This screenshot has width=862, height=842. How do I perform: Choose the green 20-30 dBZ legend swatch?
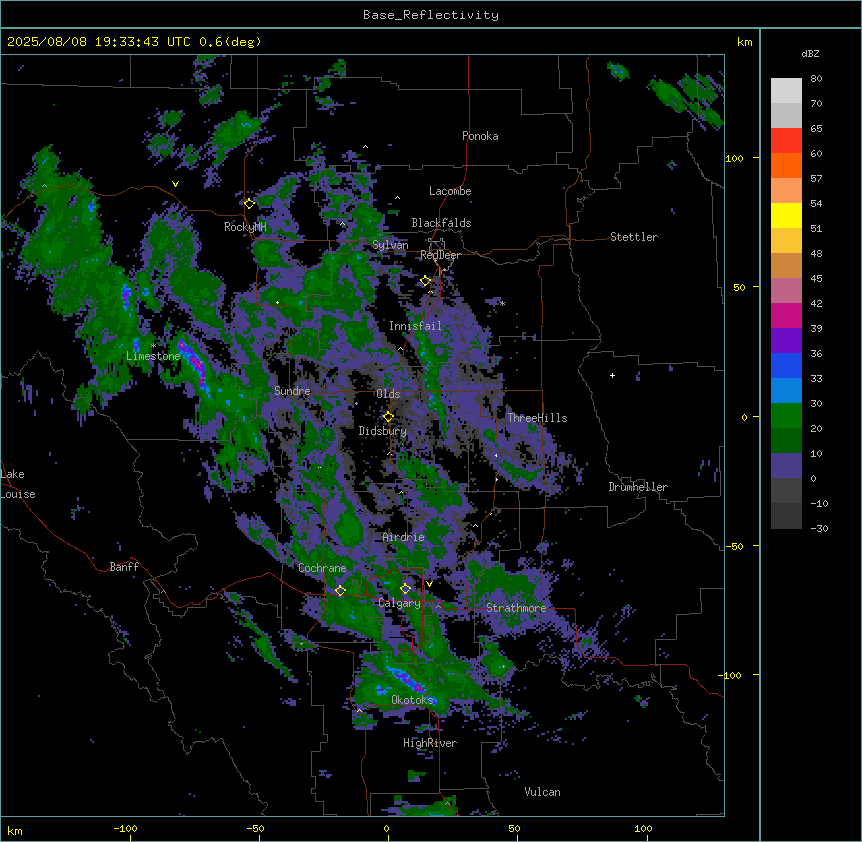pyautogui.click(x=786, y=416)
